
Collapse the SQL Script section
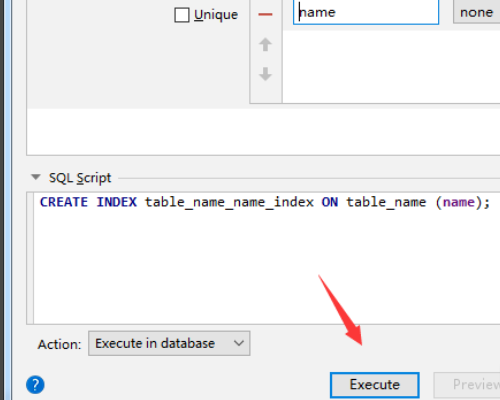tap(36, 177)
